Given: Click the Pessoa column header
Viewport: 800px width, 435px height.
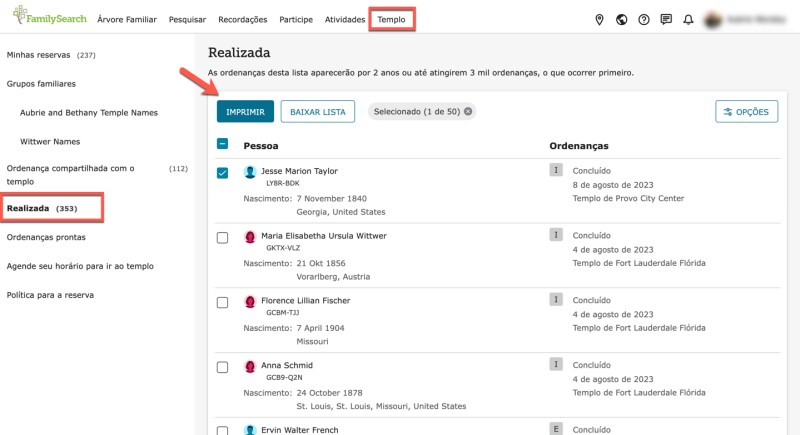Looking at the screenshot, I should (261, 146).
